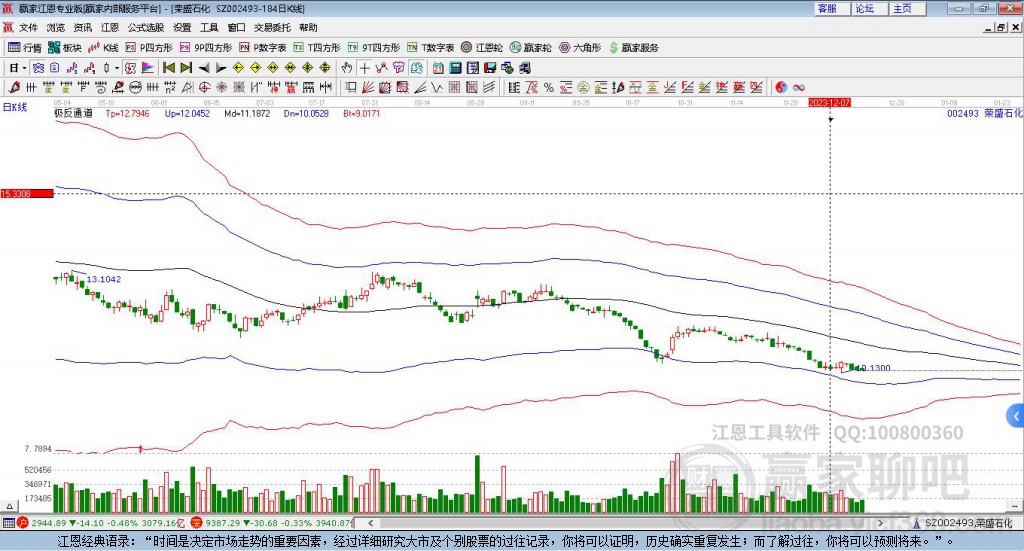
Task: Click the 论坛 forum button
Action: [x=864, y=8]
